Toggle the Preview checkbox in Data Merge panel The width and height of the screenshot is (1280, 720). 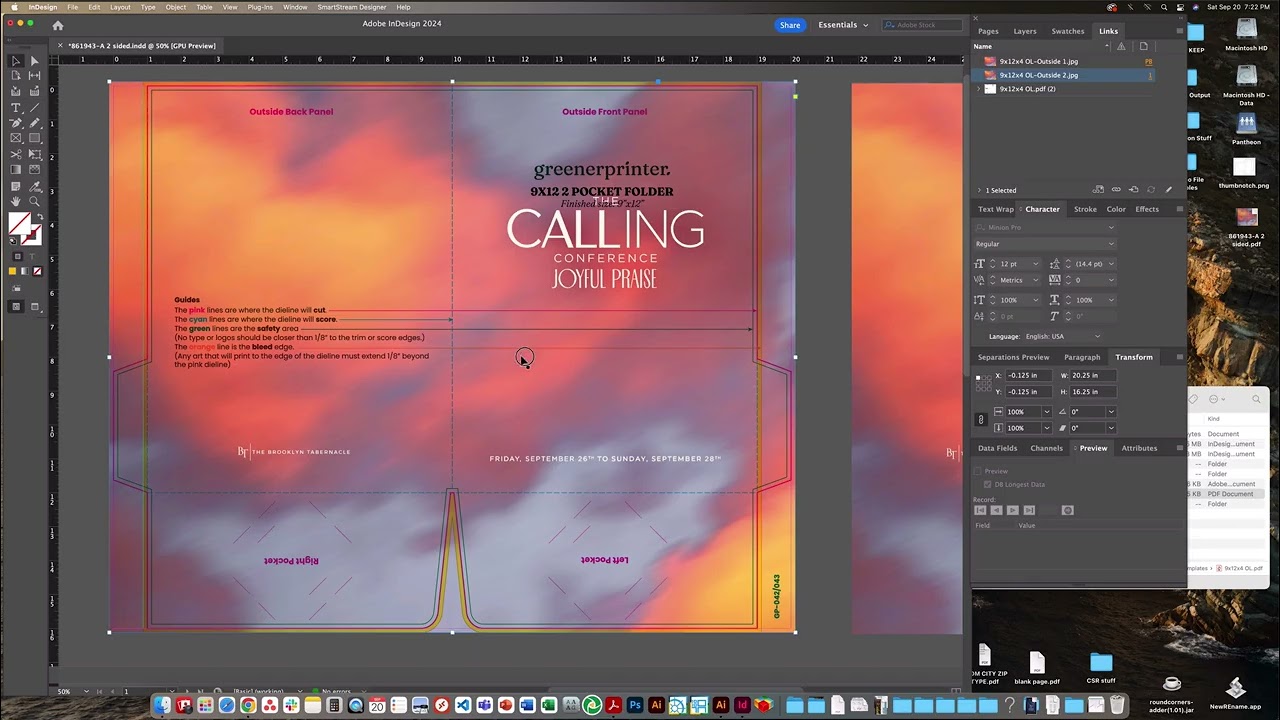pos(978,471)
